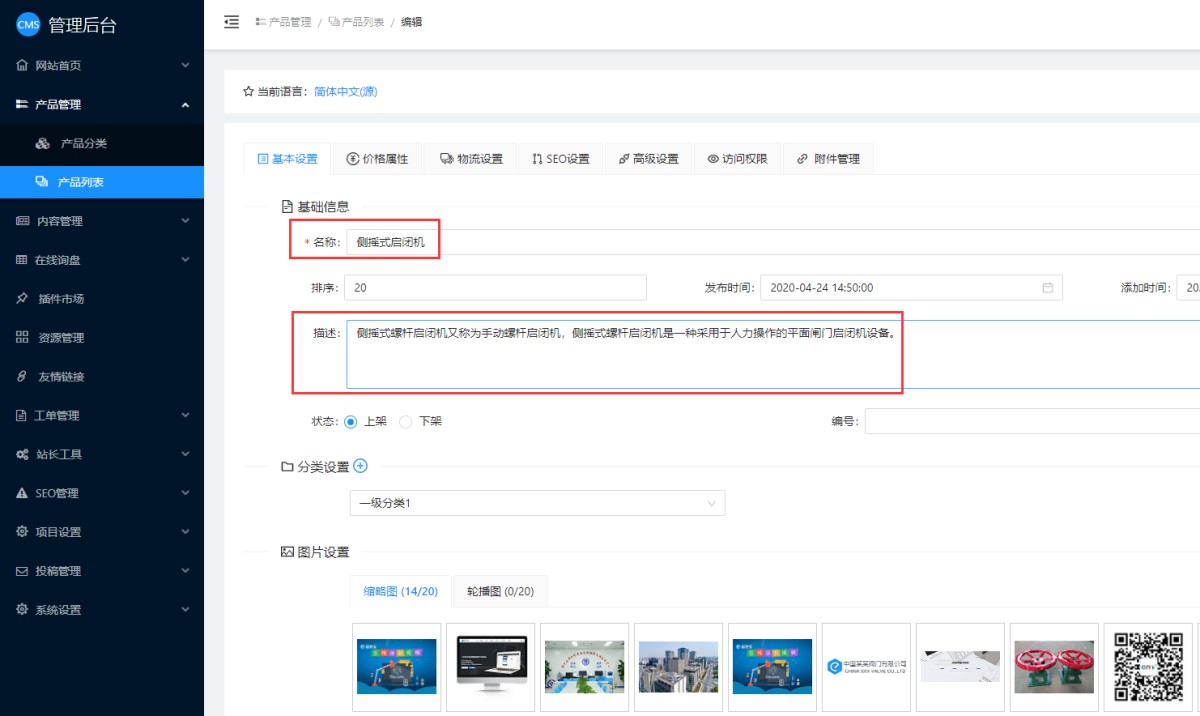The image size is (1200, 716).
Task: Click the 简体中文(源) language link
Action: [345, 92]
